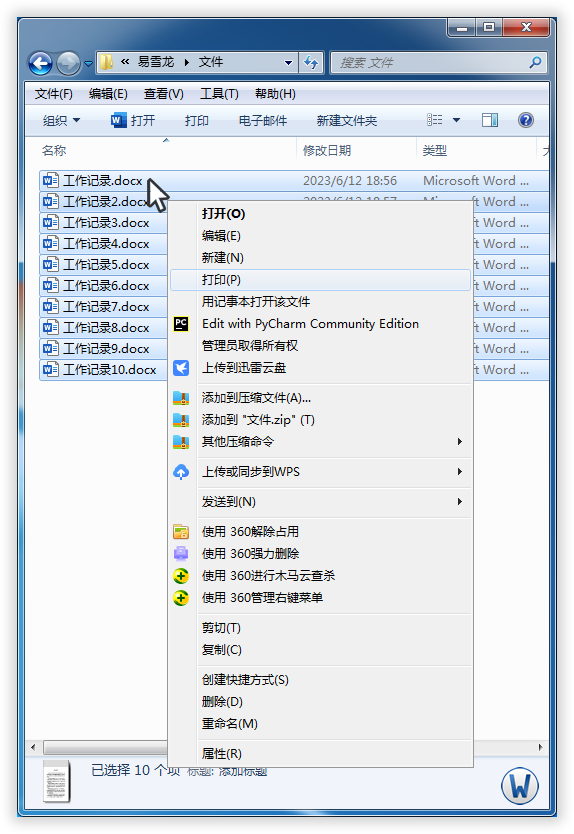Open the 文件(F) menu
This screenshot has height=834, width=574.
click(x=54, y=94)
